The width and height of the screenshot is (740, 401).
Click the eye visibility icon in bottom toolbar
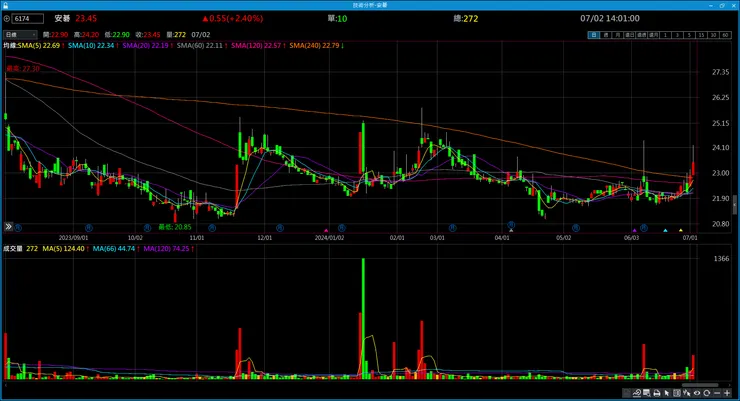(x=697, y=393)
